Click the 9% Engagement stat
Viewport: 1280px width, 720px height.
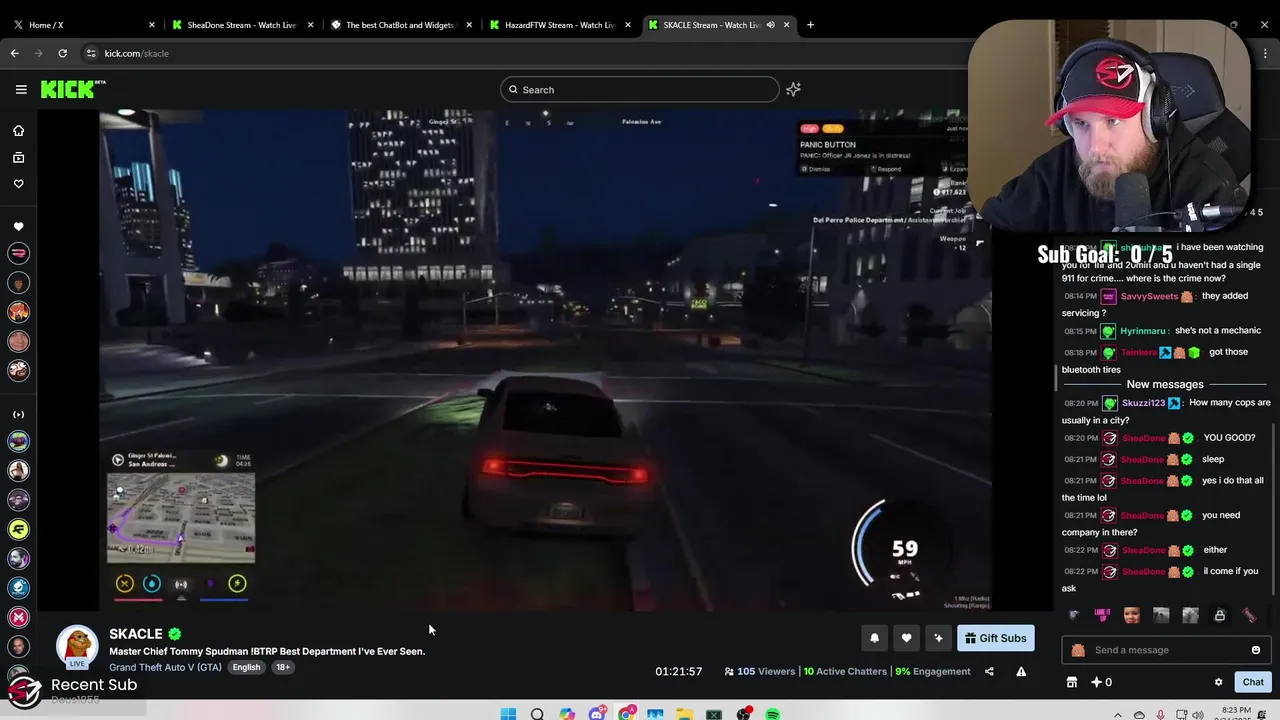tap(933, 672)
